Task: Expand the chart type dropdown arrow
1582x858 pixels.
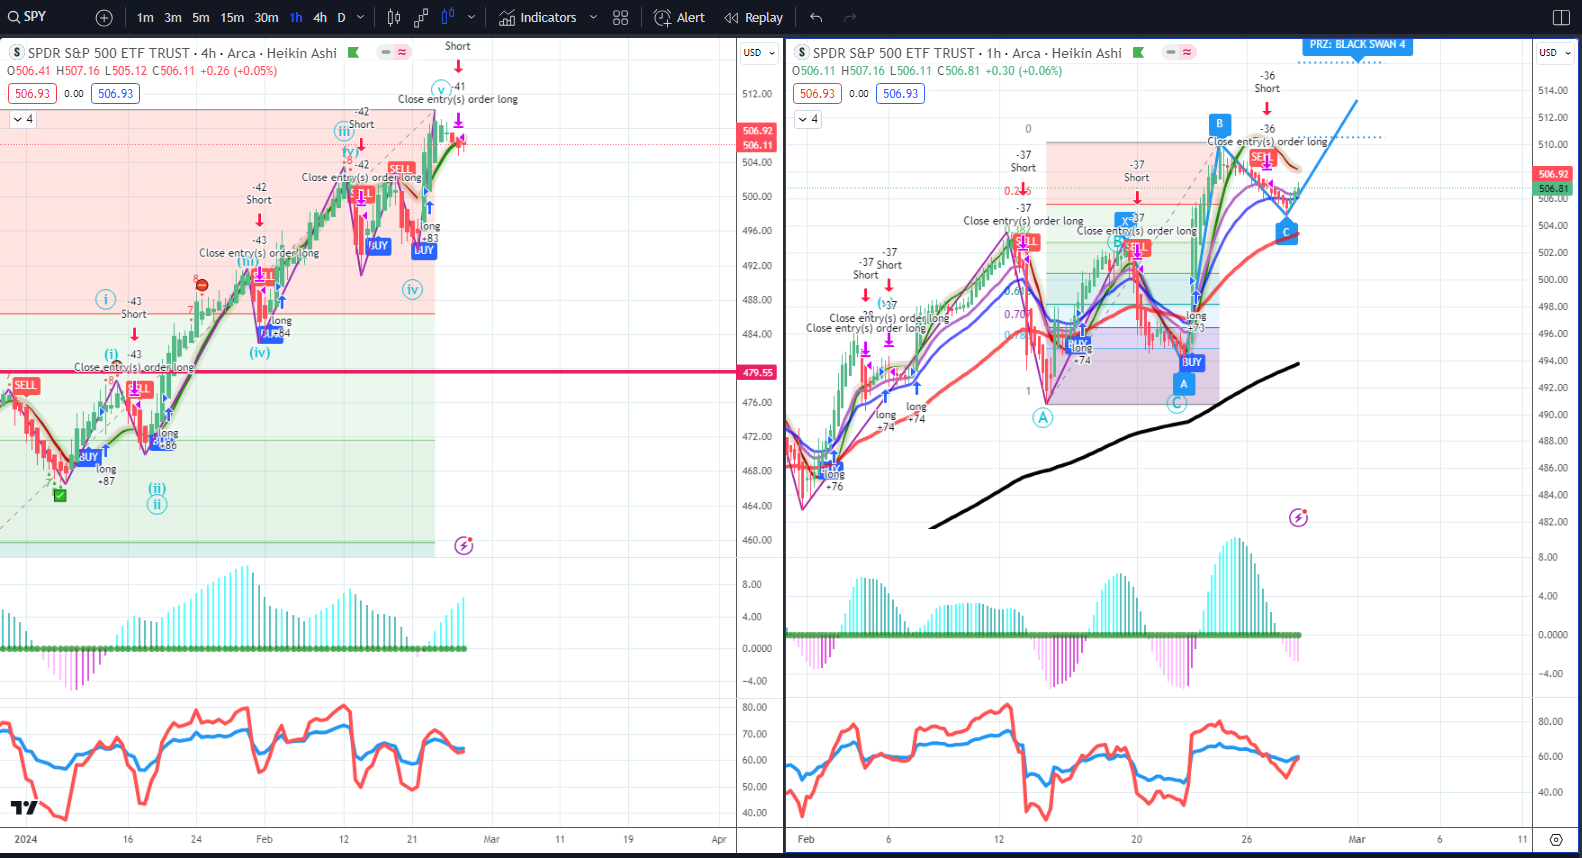Action: click(471, 17)
